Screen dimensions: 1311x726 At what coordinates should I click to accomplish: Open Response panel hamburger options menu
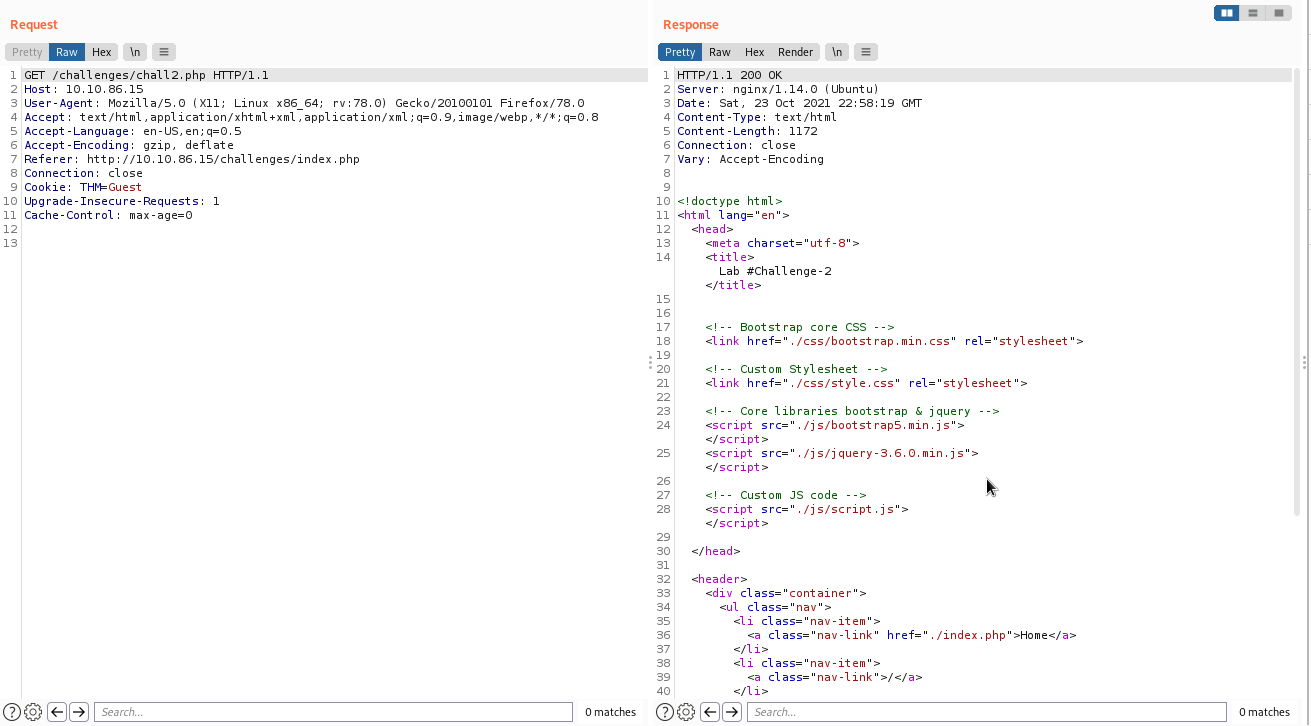tap(866, 52)
